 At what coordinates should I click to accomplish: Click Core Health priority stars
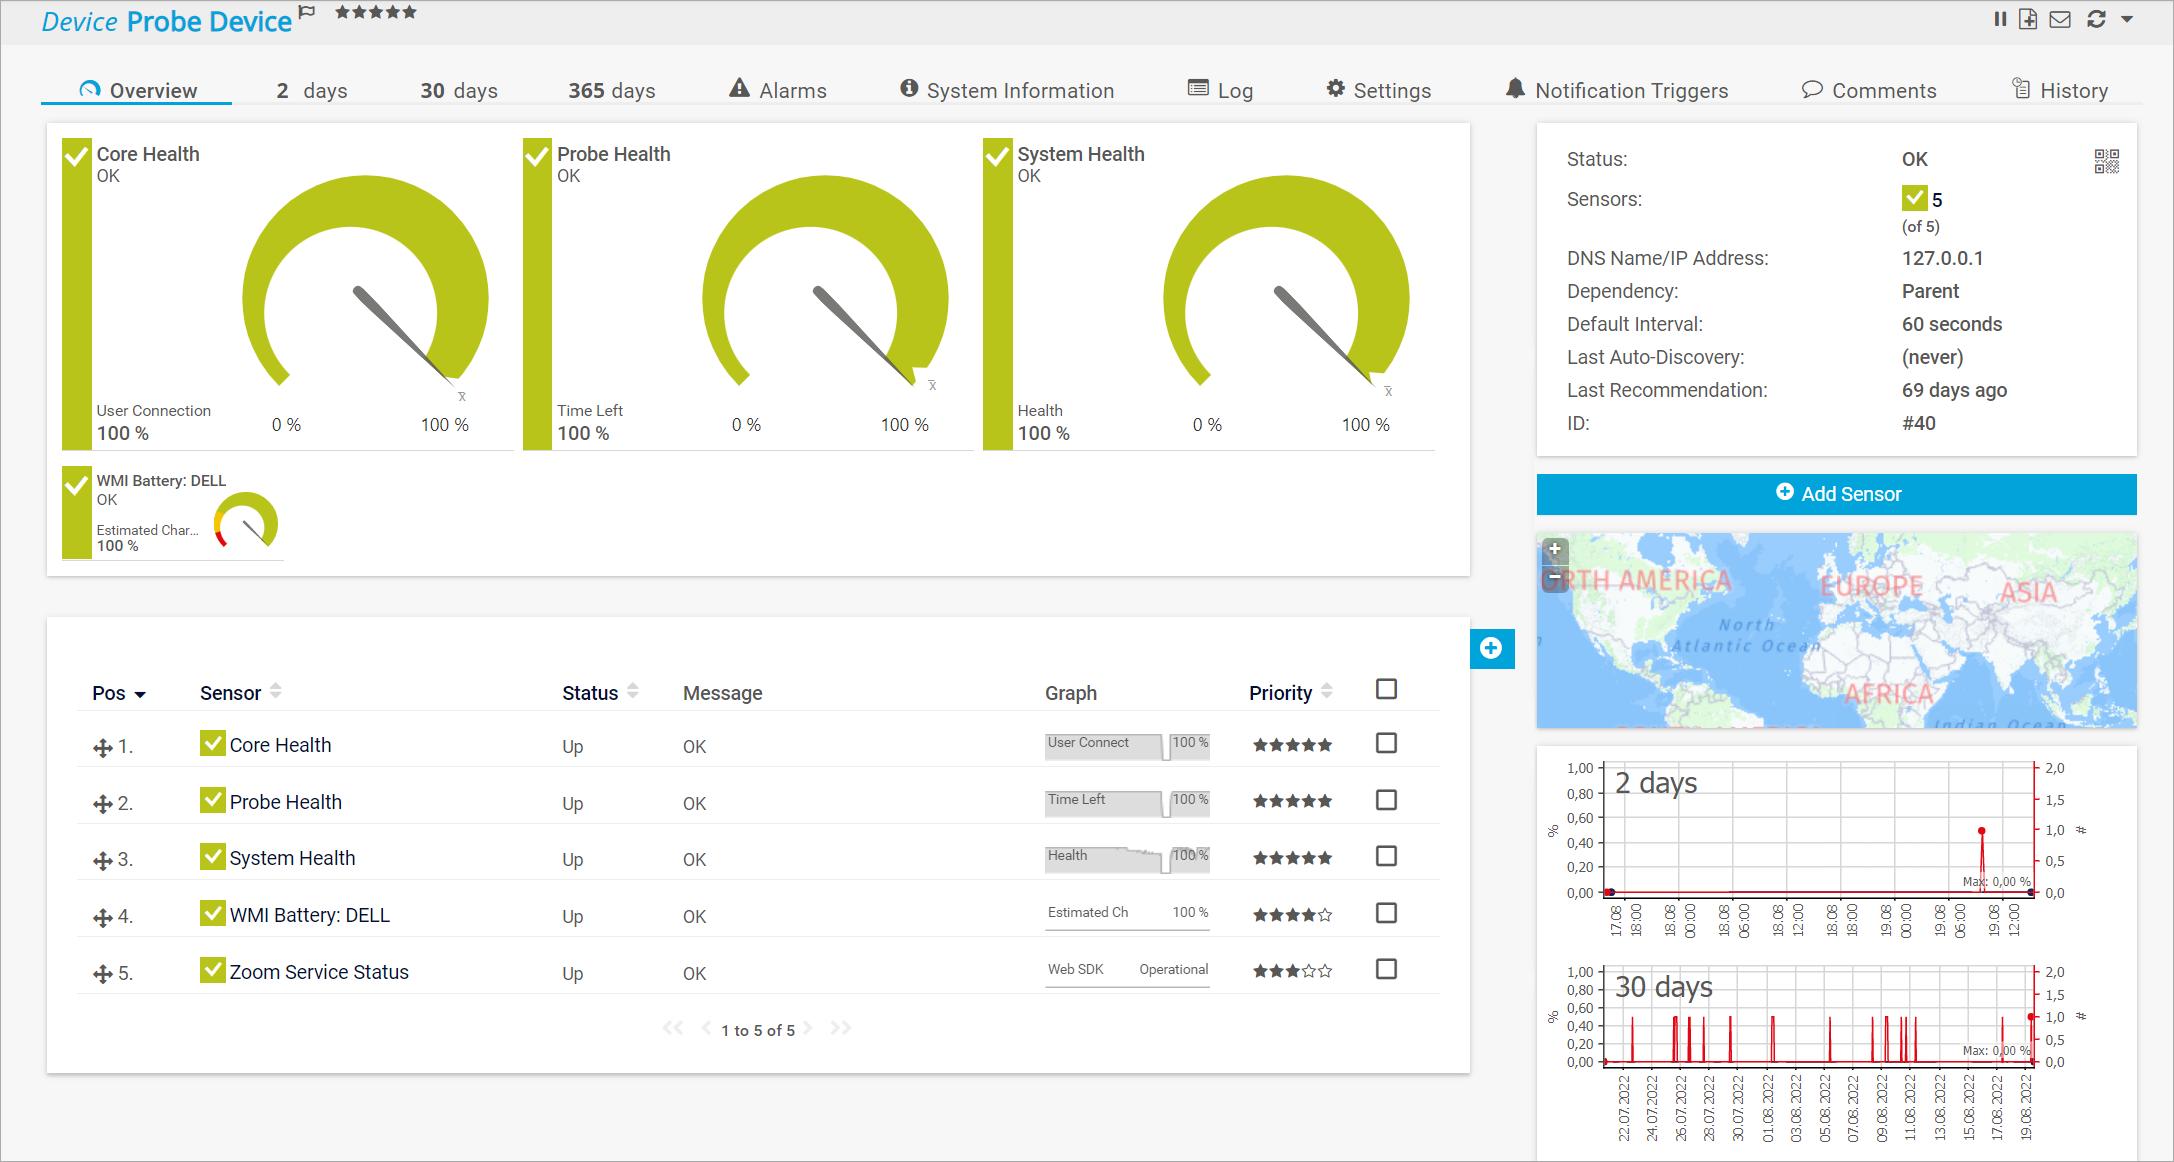pyautogui.click(x=1292, y=745)
